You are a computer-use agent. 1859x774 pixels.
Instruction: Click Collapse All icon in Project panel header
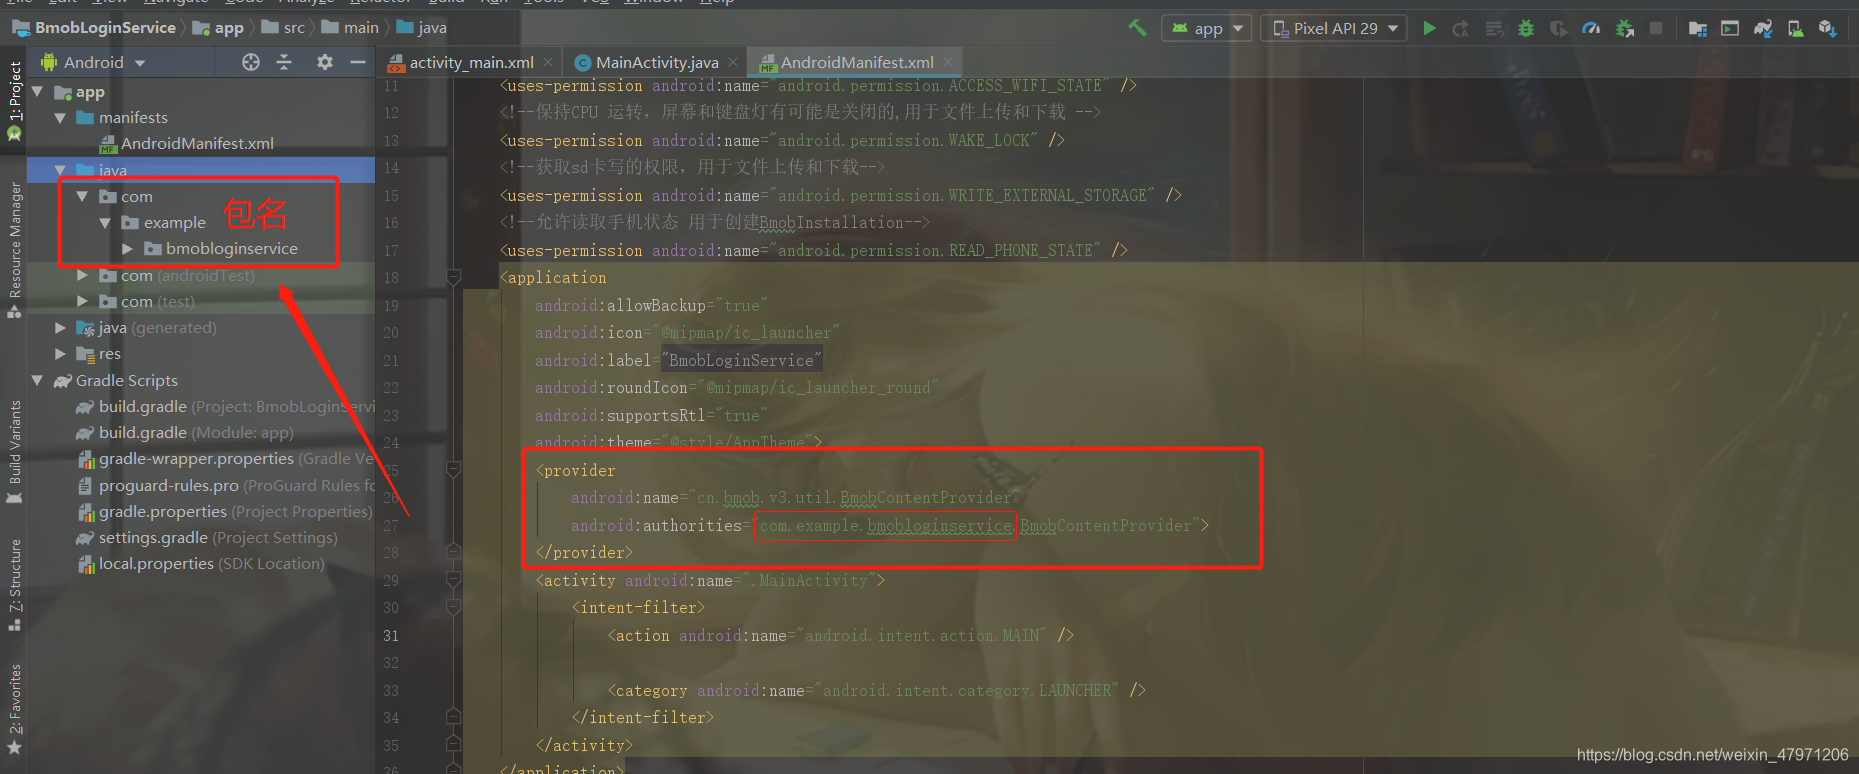click(x=284, y=62)
